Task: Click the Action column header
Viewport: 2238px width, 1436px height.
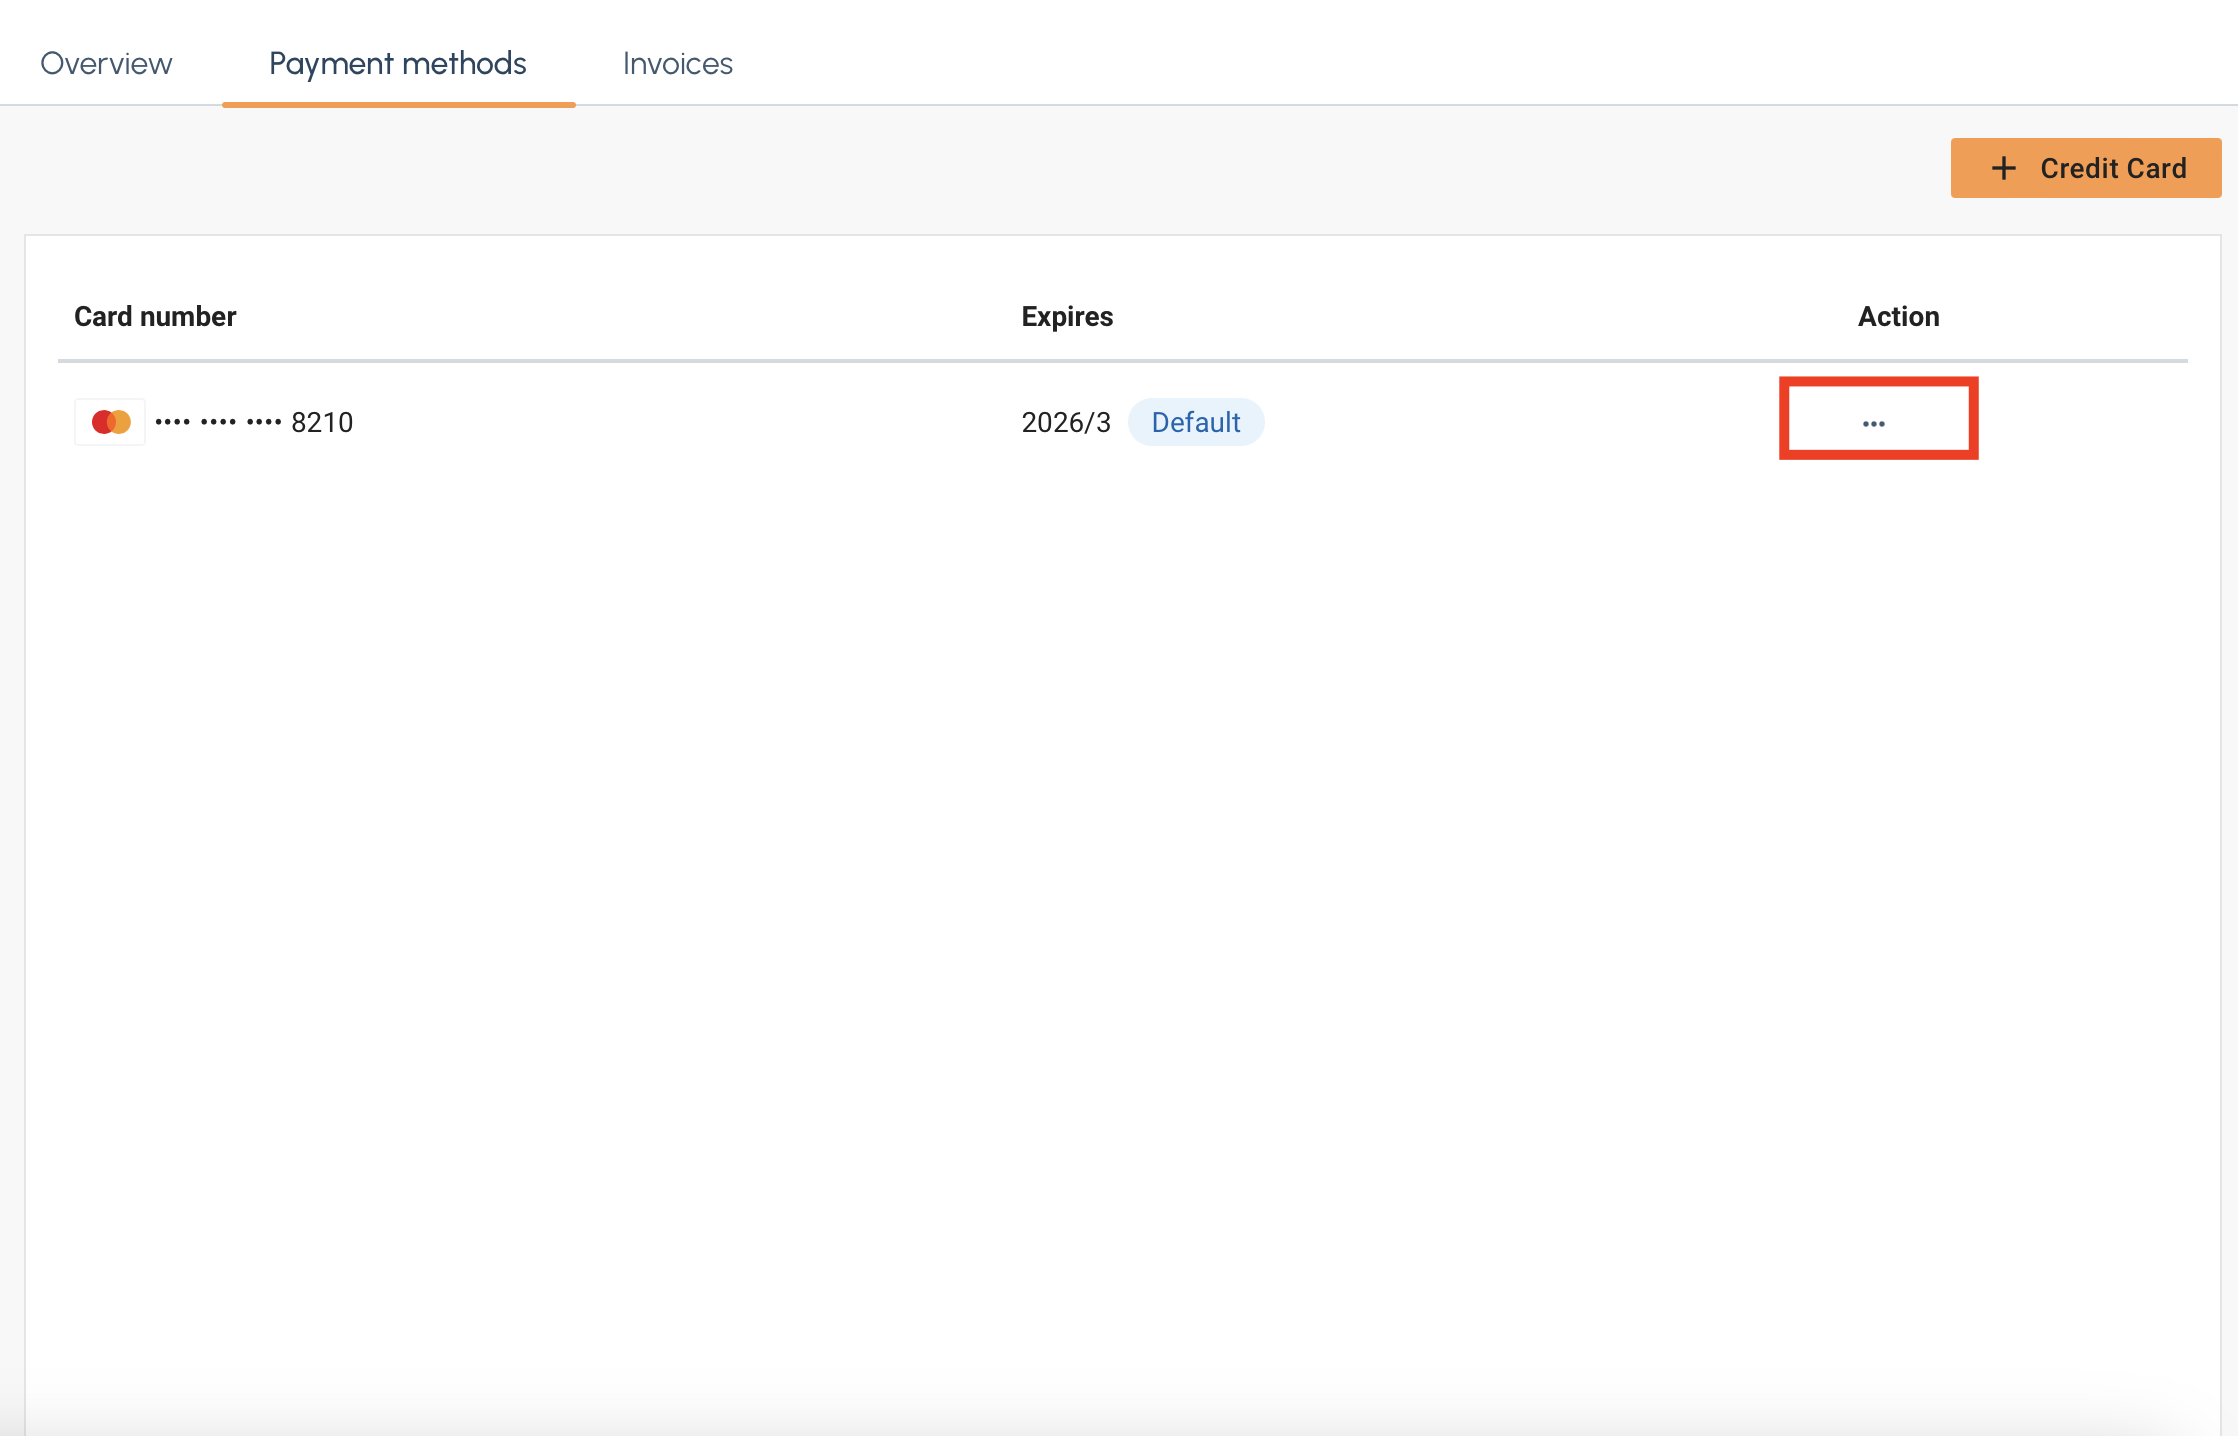Action: pyautogui.click(x=1898, y=316)
